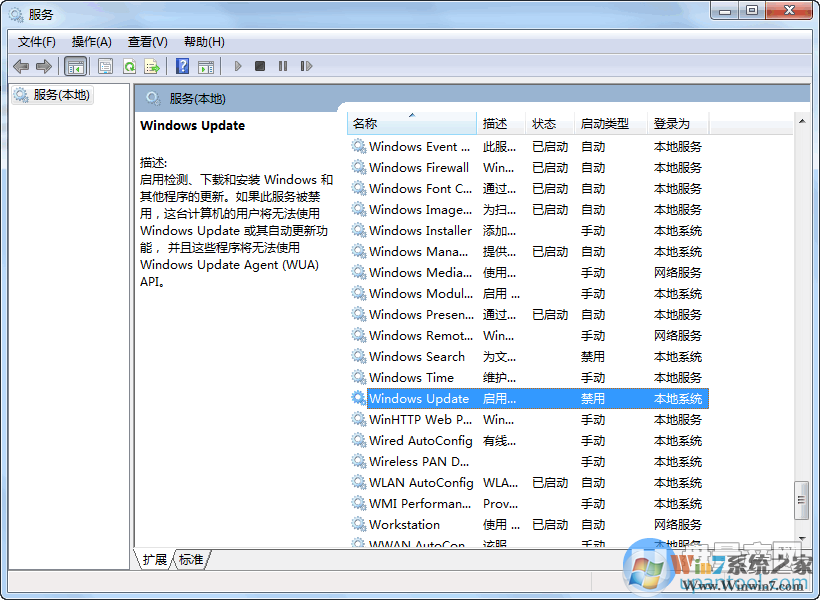Click the 服务 window title icon

(x=16, y=15)
